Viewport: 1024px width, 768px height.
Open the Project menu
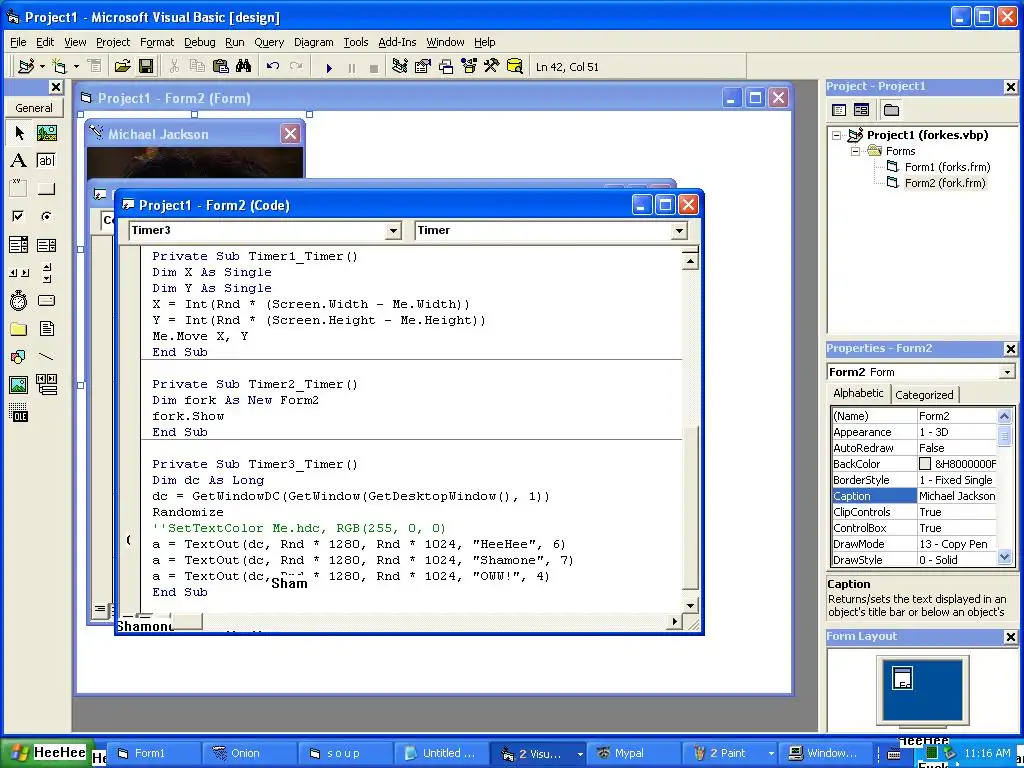pyautogui.click(x=113, y=42)
